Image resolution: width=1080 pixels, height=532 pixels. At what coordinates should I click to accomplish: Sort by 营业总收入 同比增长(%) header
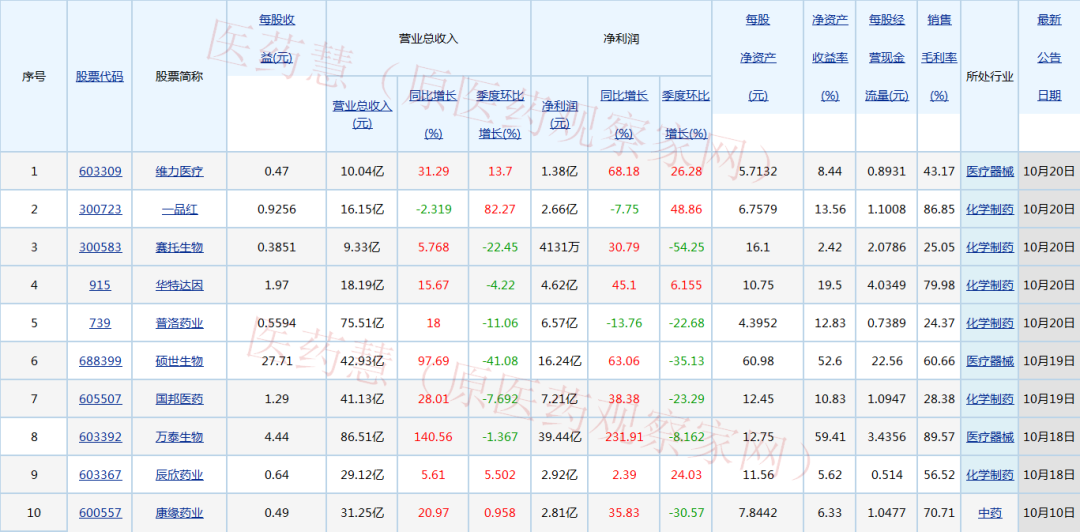click(x=433, y=114)
